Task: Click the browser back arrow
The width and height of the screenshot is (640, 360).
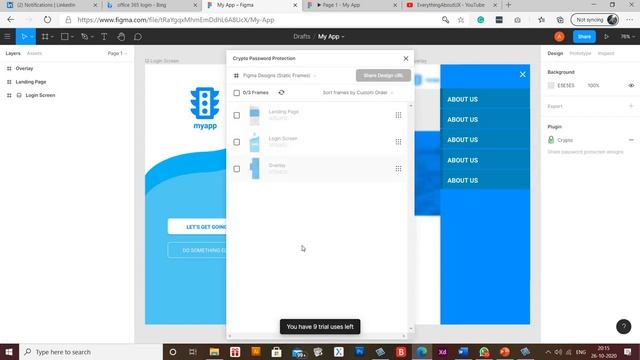Action: pos(11,20)
